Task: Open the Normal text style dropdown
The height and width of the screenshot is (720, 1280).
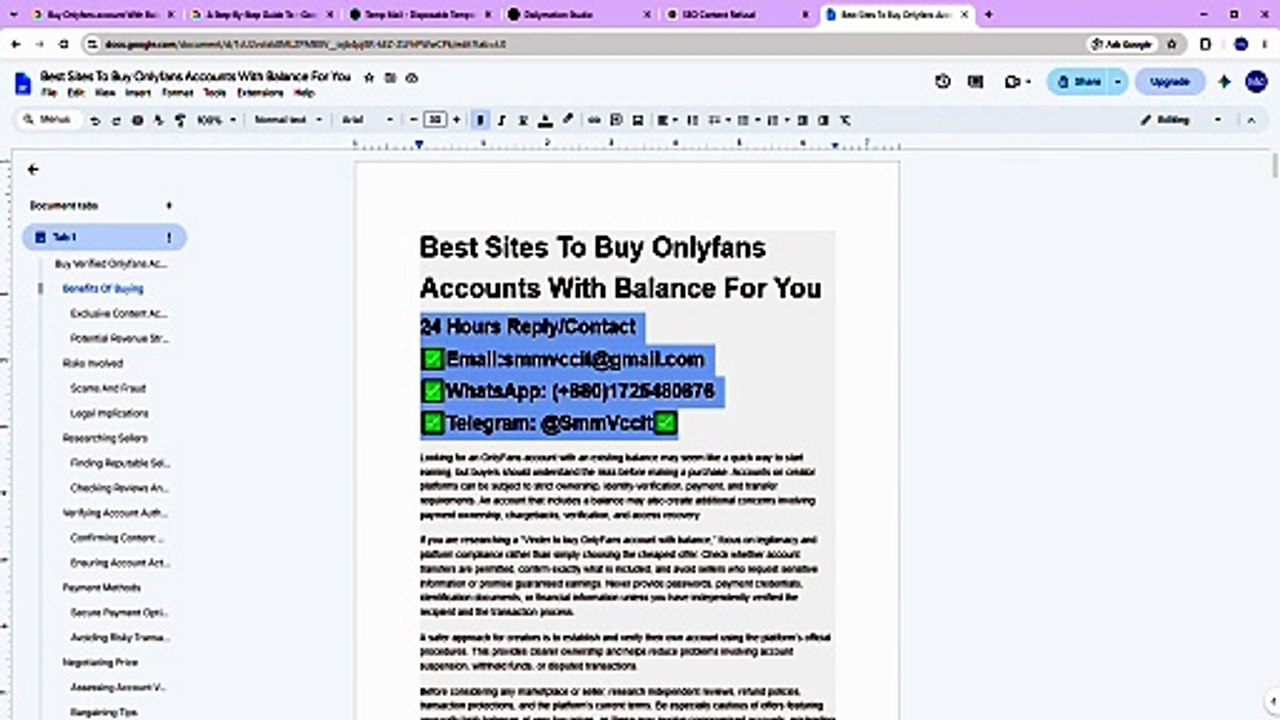Action: (288, 120)
